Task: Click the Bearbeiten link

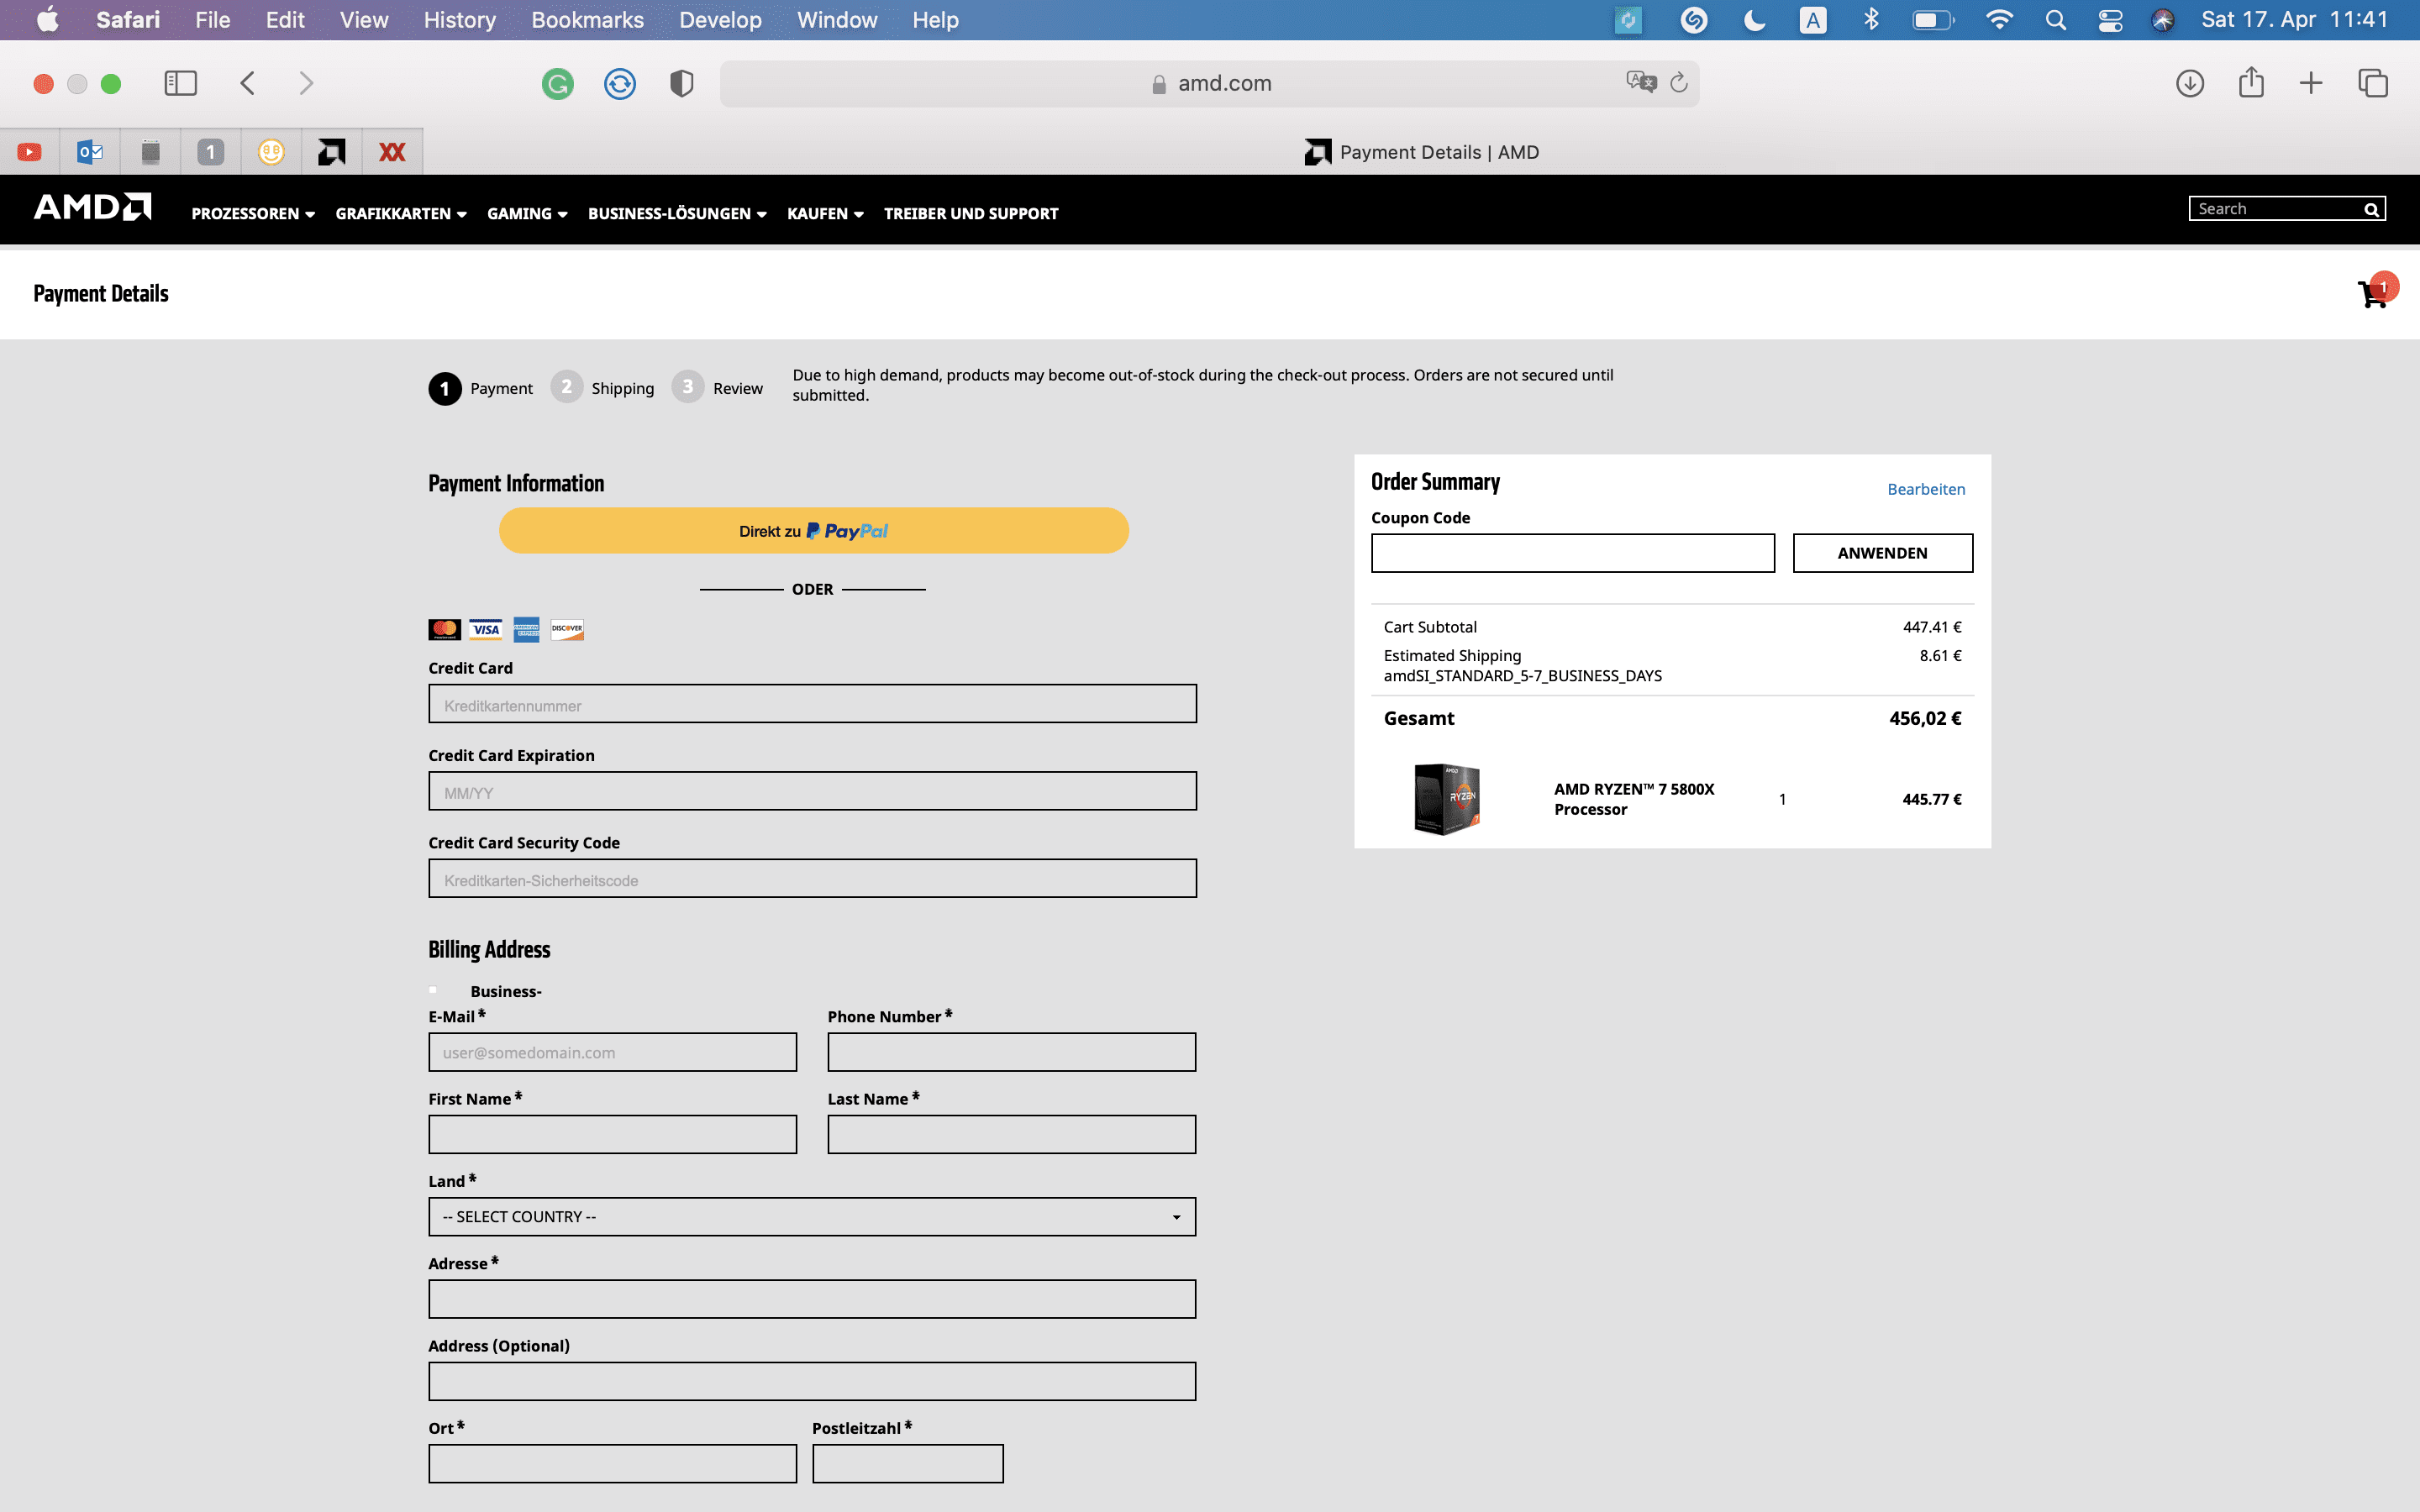Action: point(1926,489)
